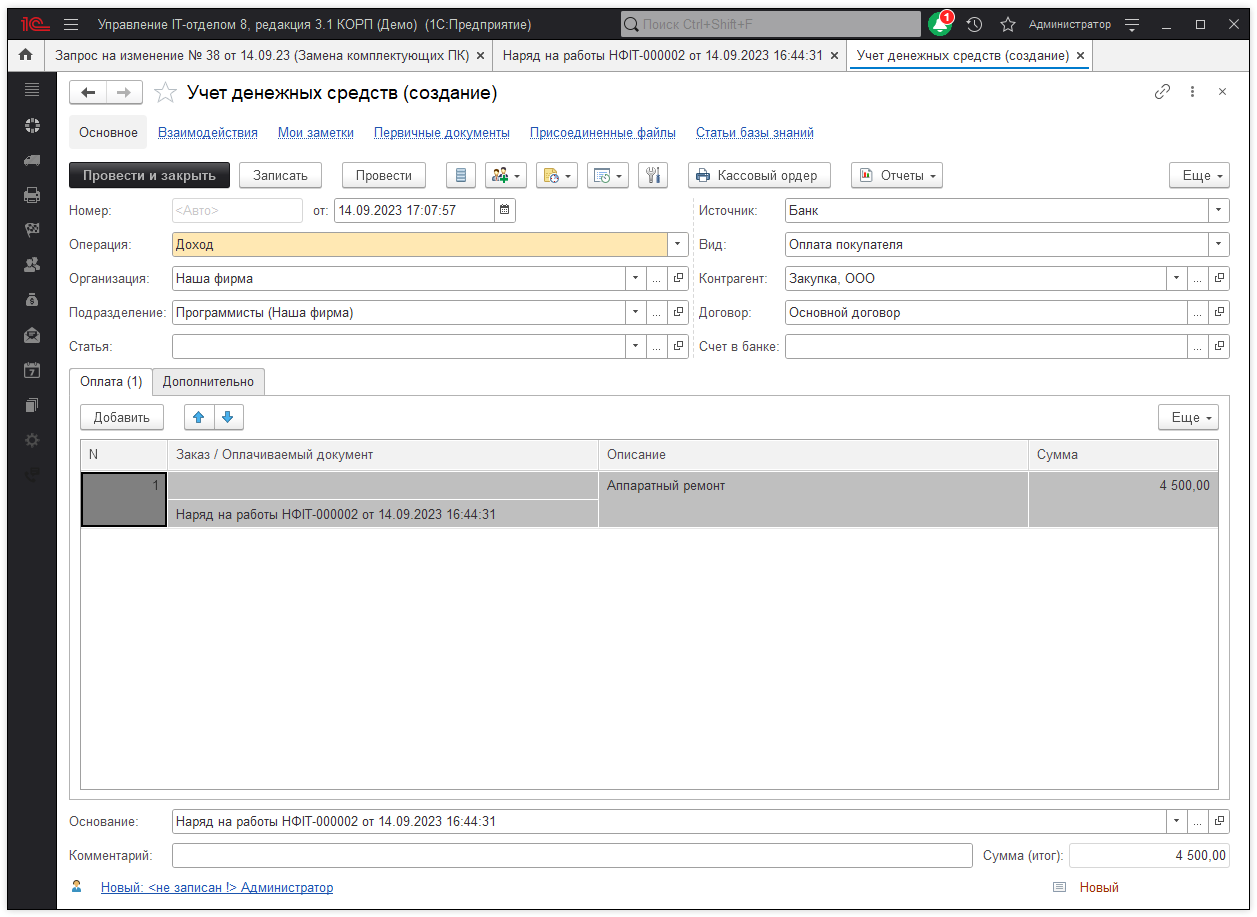Open the history clock icon

(974, 24)
